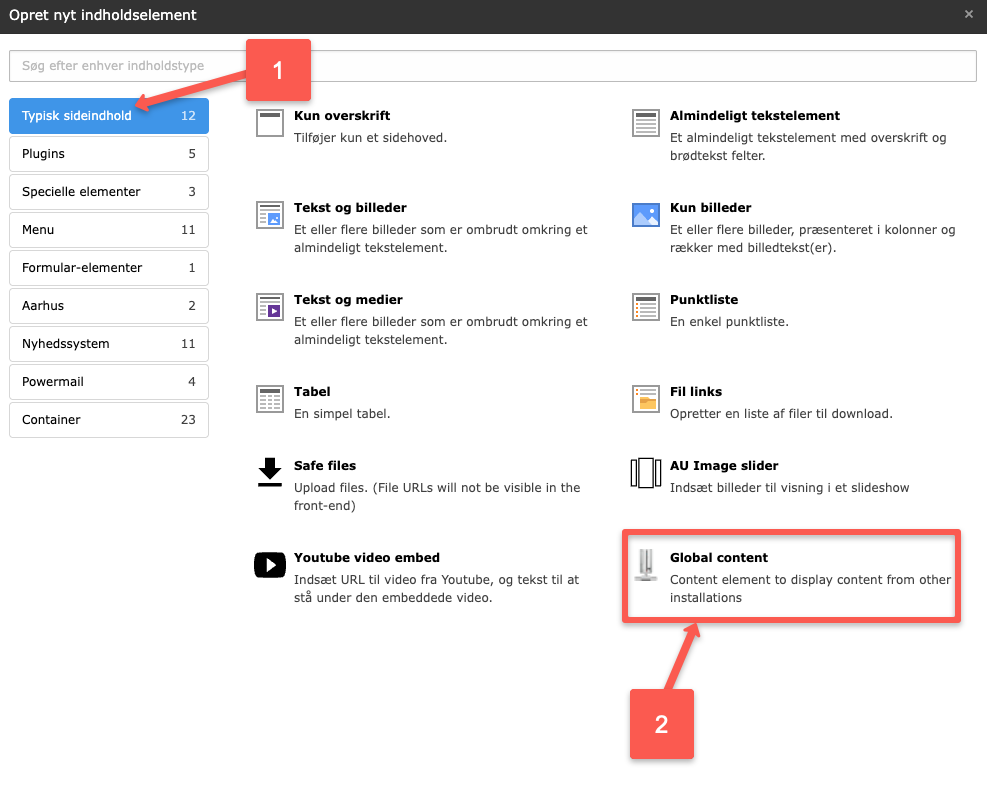Select the Kun billeder image icon

click(646, 215)
